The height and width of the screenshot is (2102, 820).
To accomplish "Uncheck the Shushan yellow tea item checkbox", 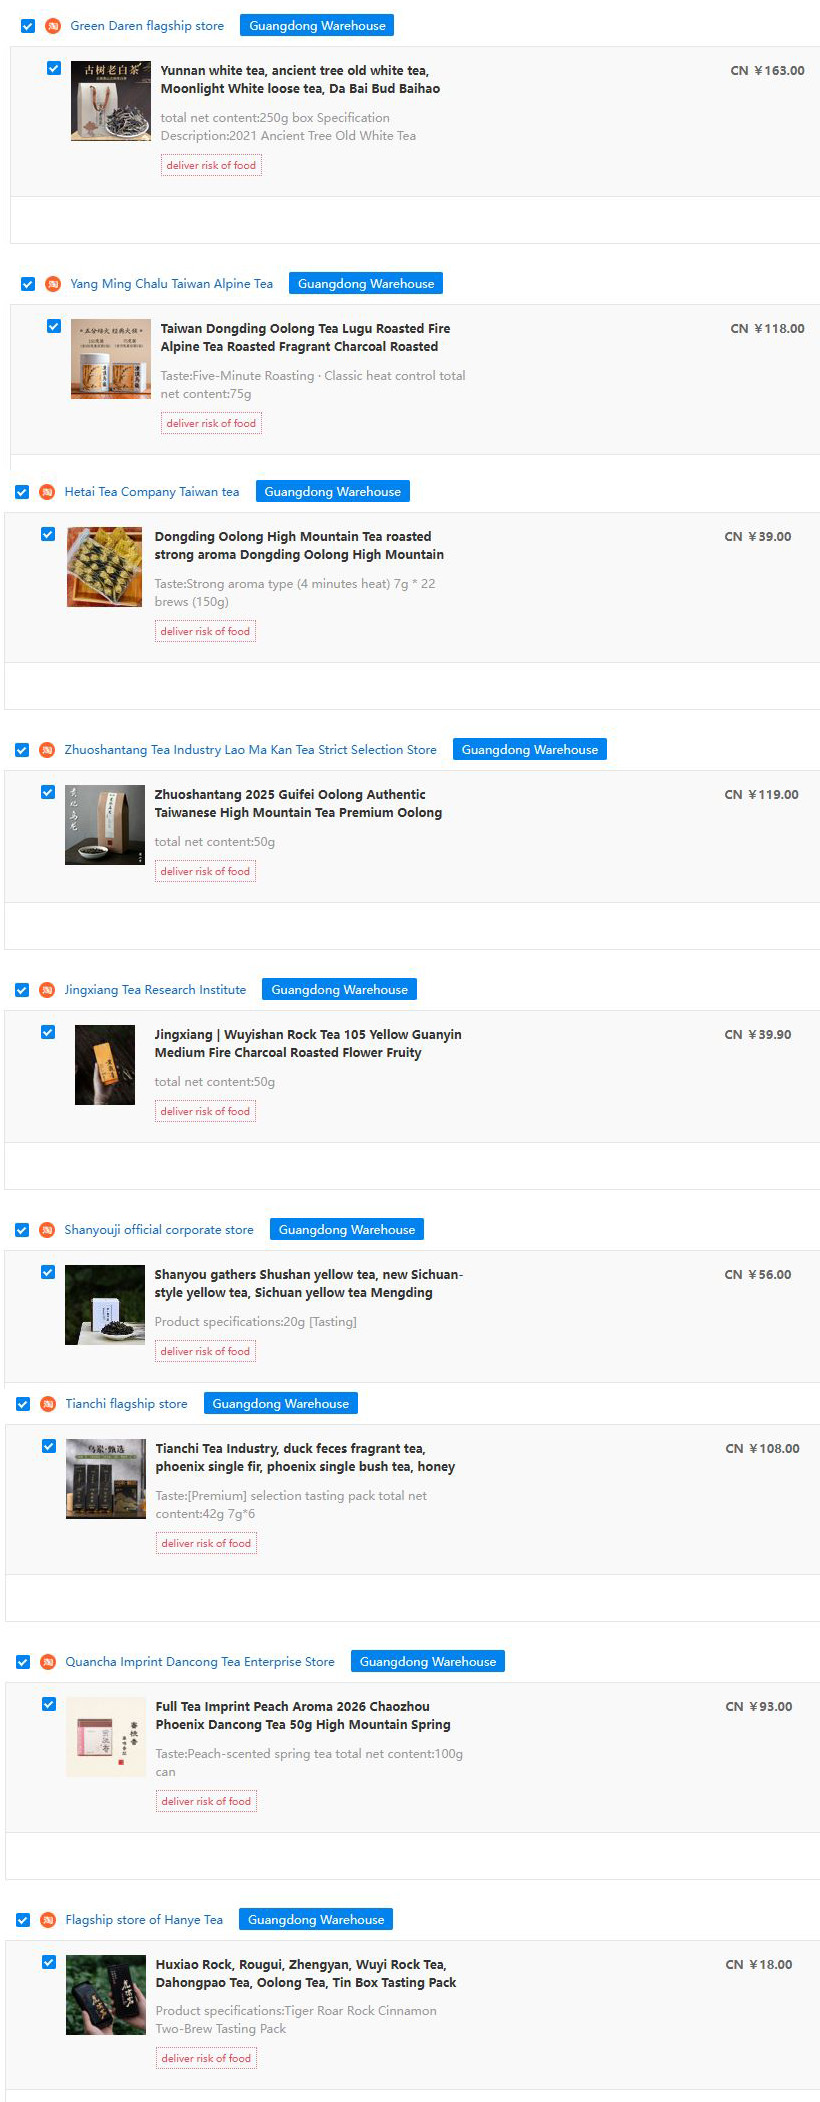I will [48, 1273].
